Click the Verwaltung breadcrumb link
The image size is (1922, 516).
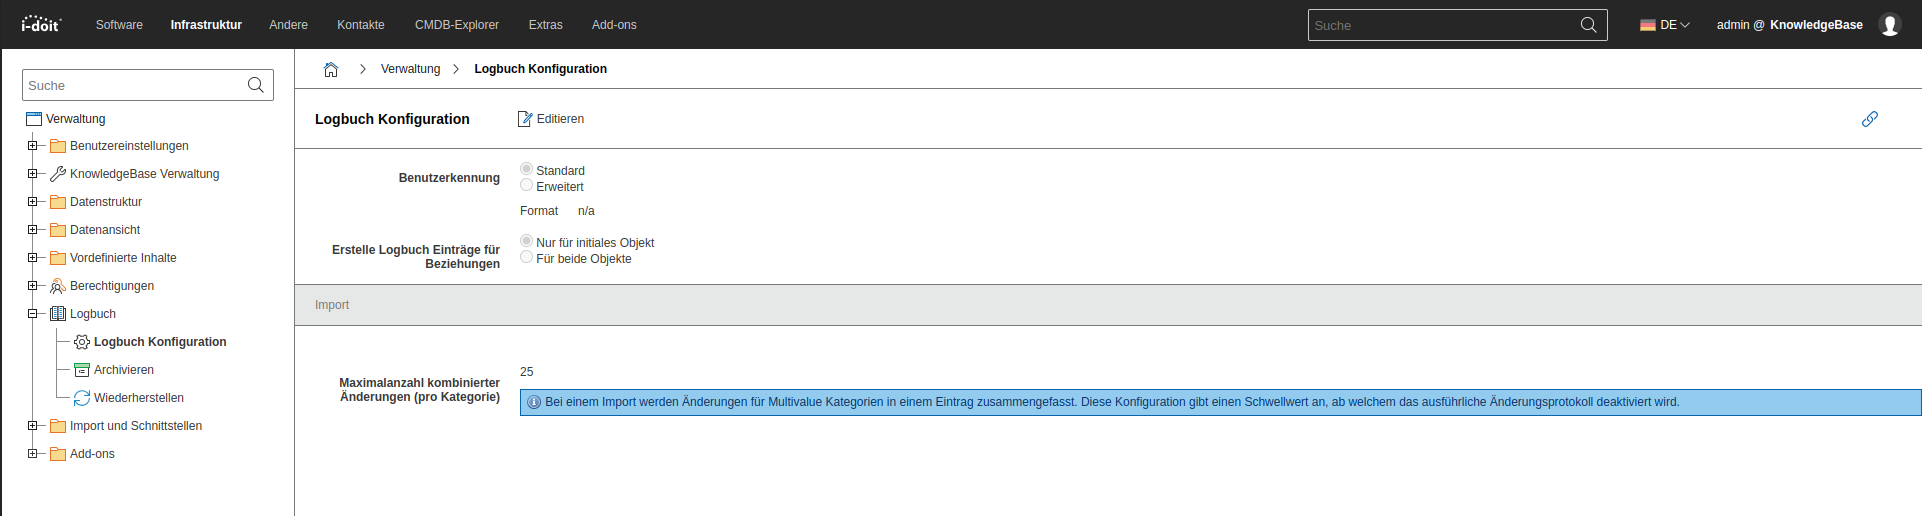(410, 69)
